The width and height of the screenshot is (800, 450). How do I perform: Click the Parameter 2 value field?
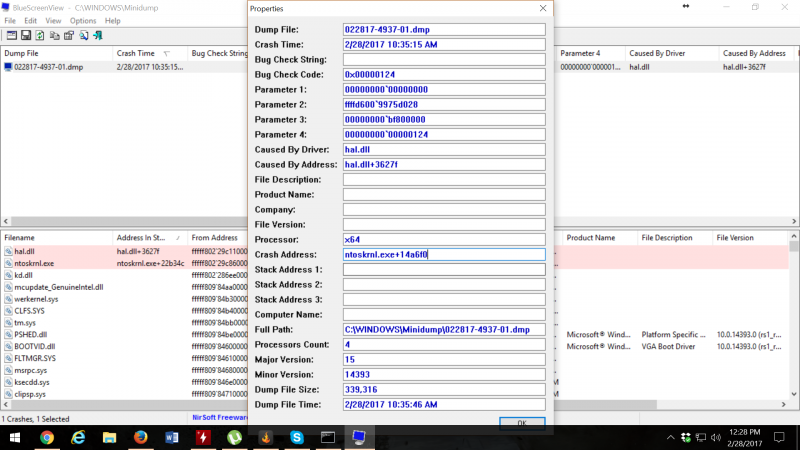(444, 105)
